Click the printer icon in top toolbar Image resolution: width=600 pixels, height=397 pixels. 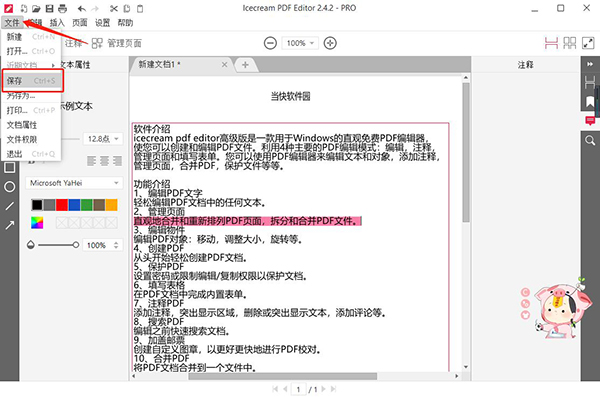pos(62,8)
